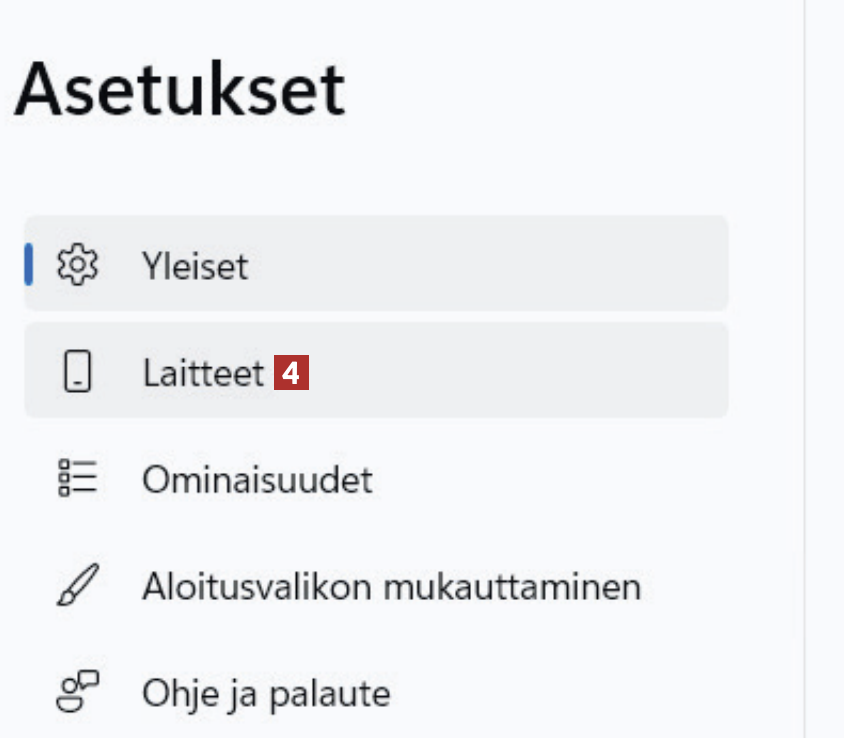Click the Yleiset text label

point(194,267)
